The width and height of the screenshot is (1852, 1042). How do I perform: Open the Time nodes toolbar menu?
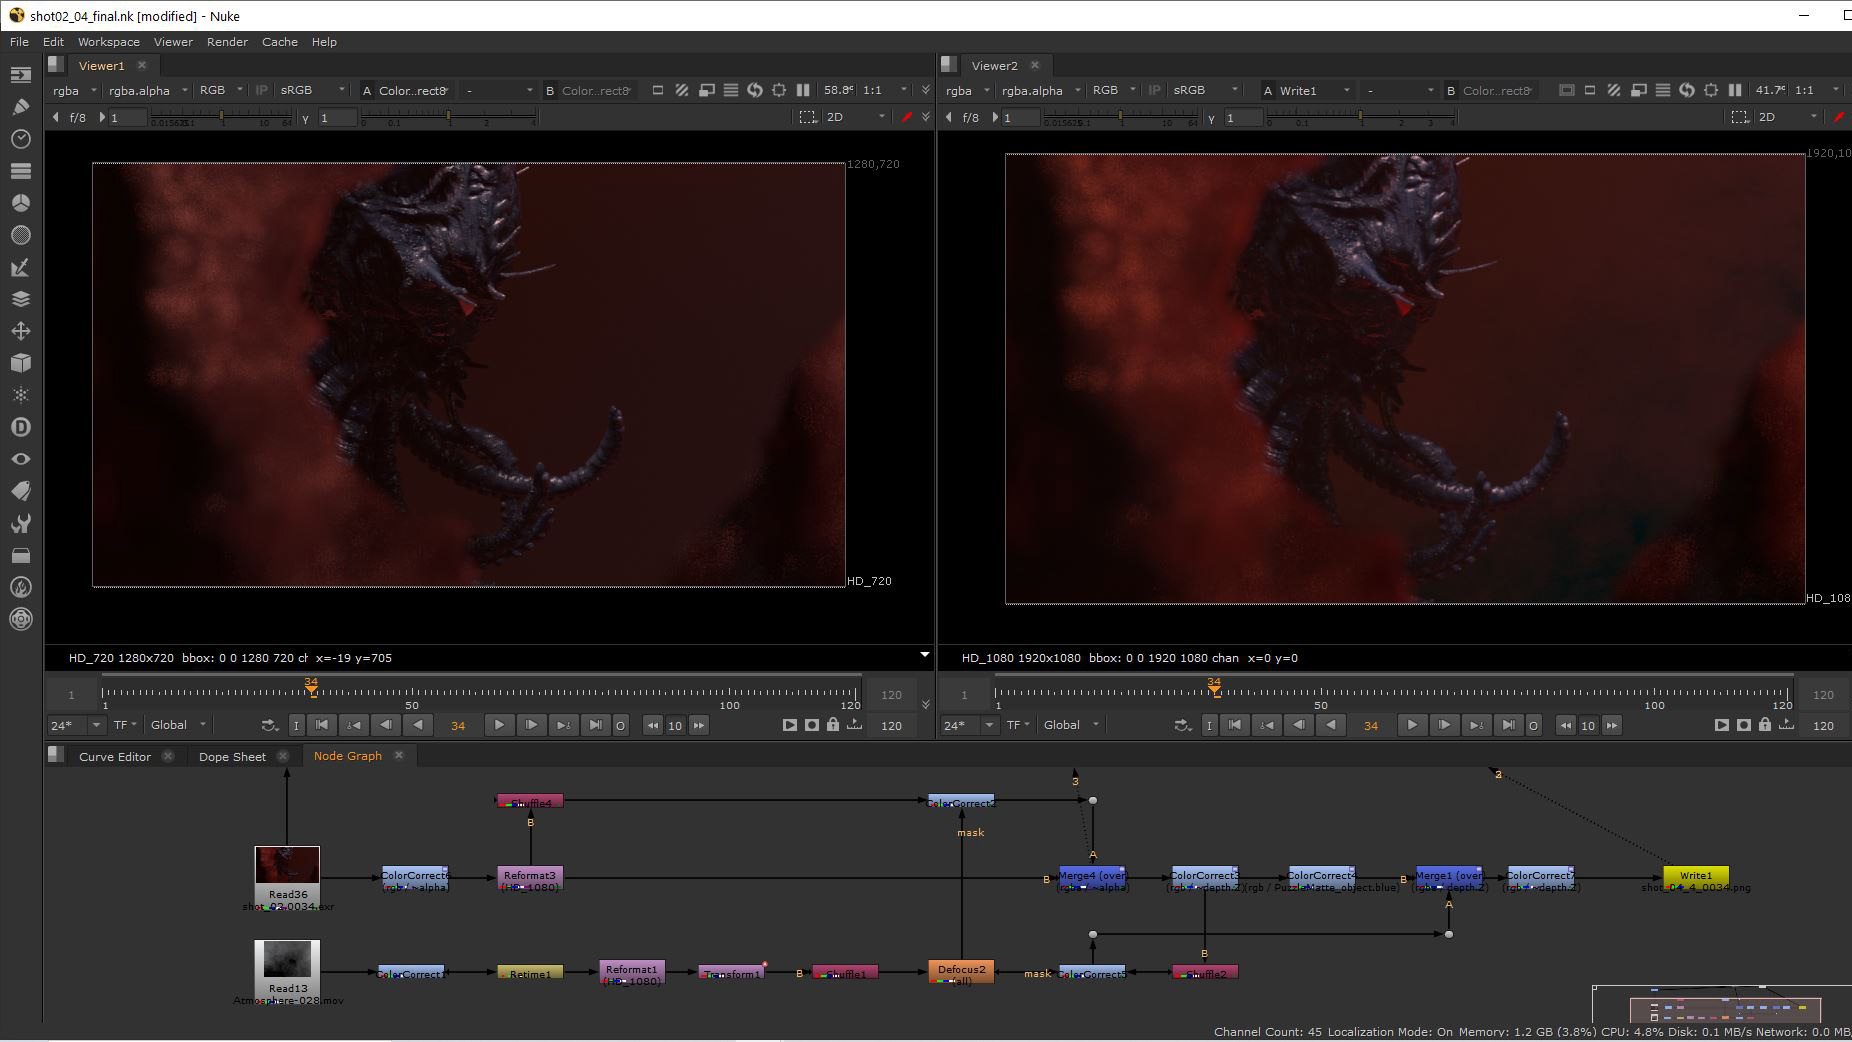20,139
